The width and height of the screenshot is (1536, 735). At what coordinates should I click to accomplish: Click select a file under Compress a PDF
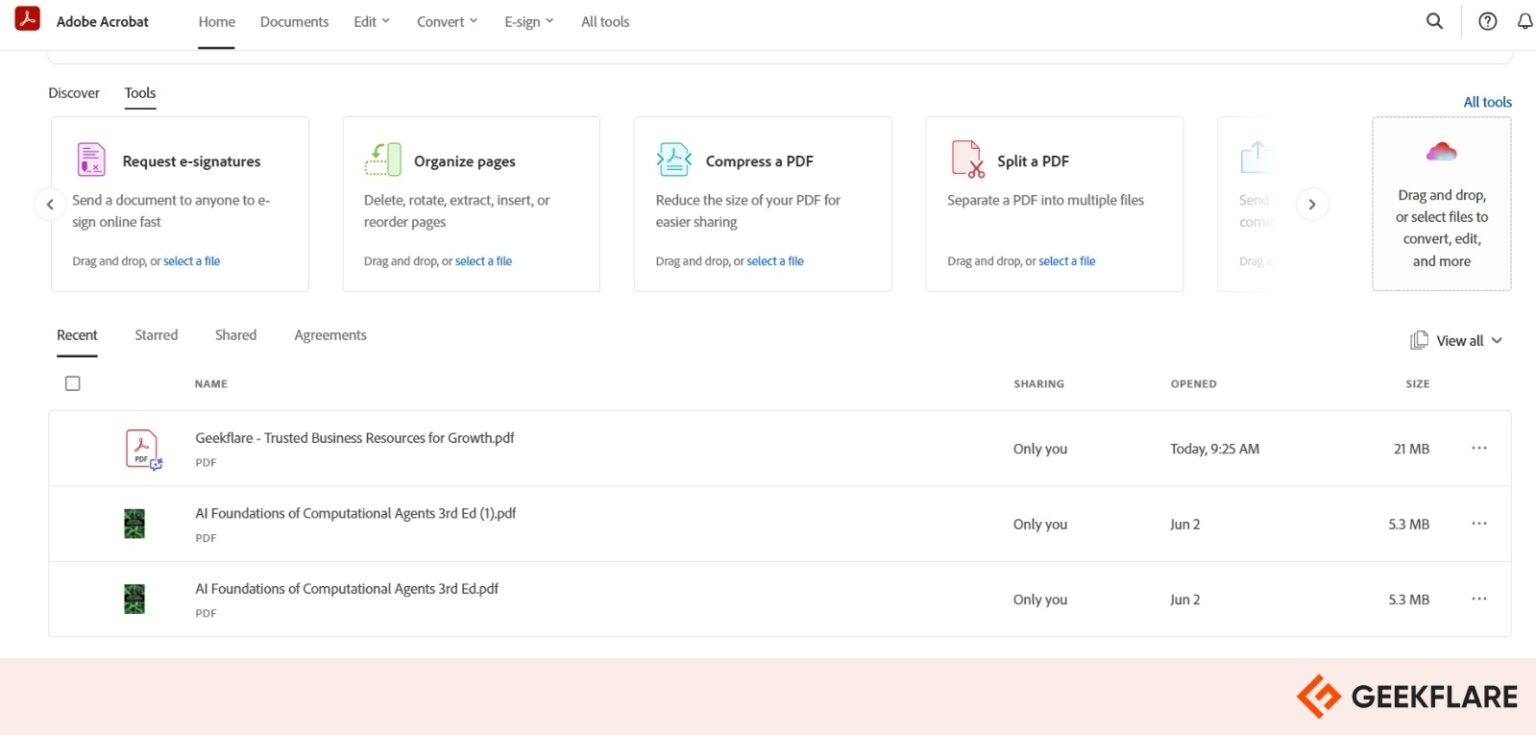[x=775, y=261]
